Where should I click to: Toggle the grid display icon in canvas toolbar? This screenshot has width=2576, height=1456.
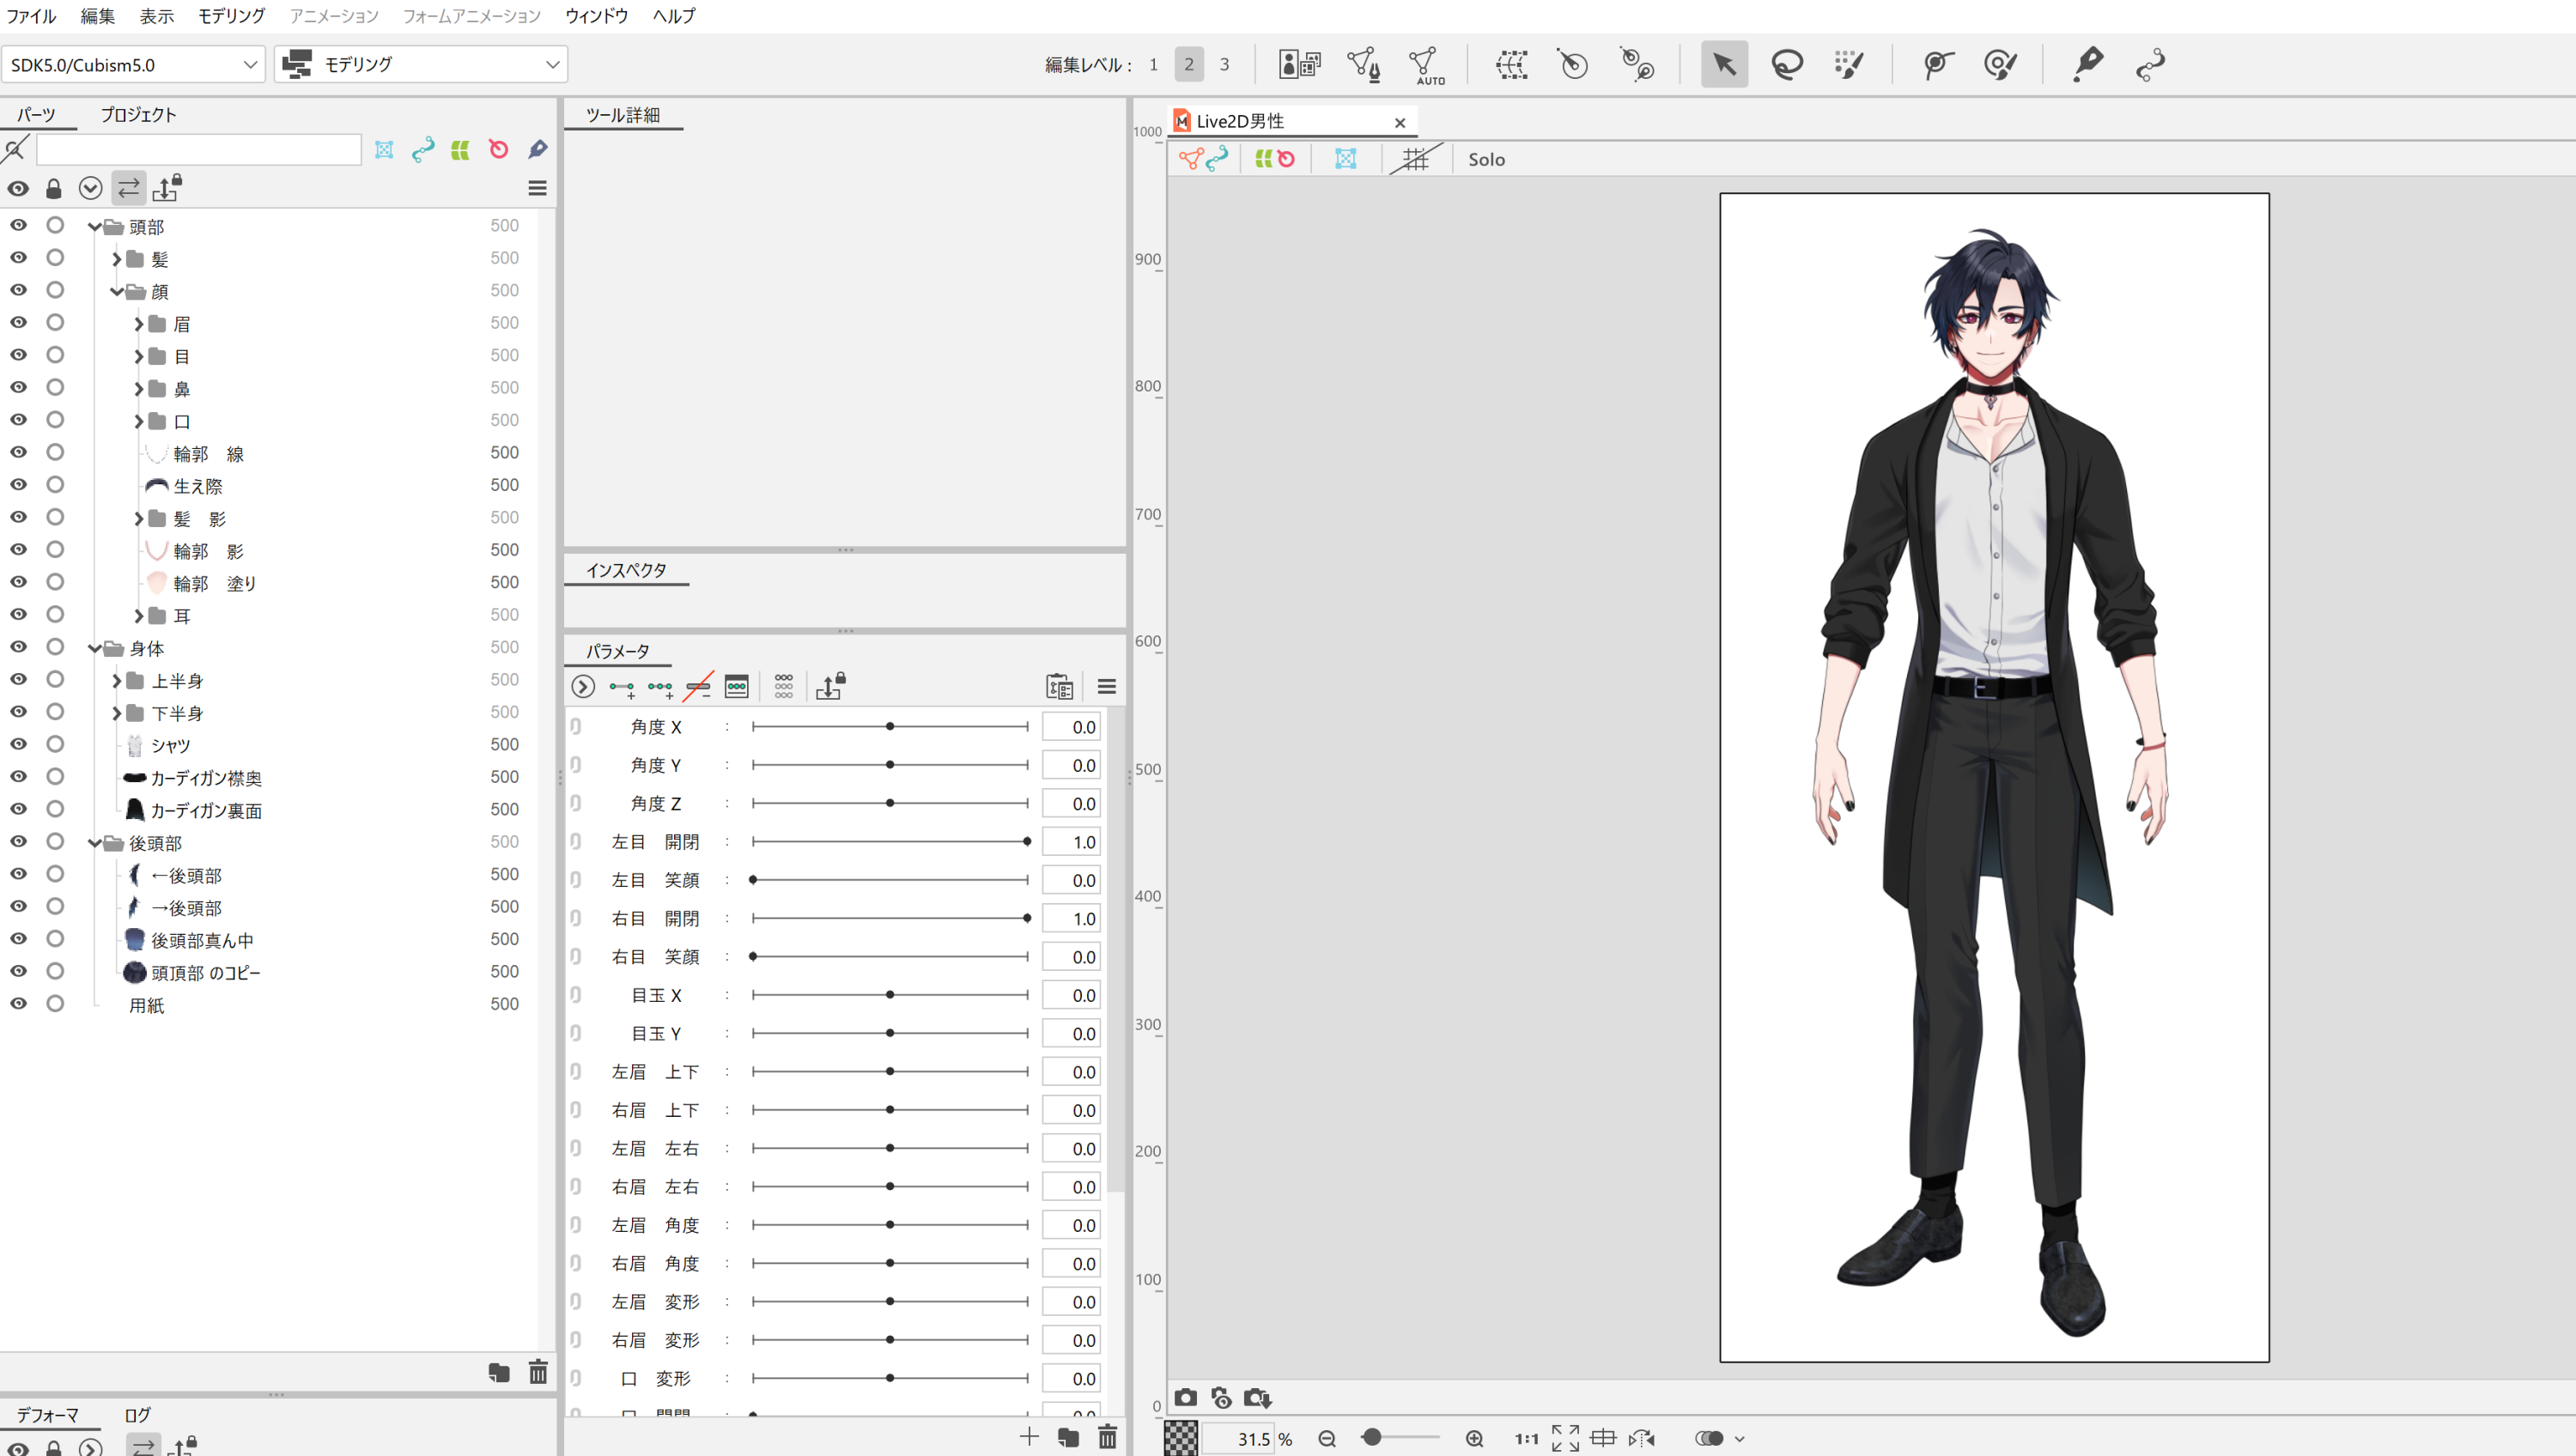(1415, 159)
